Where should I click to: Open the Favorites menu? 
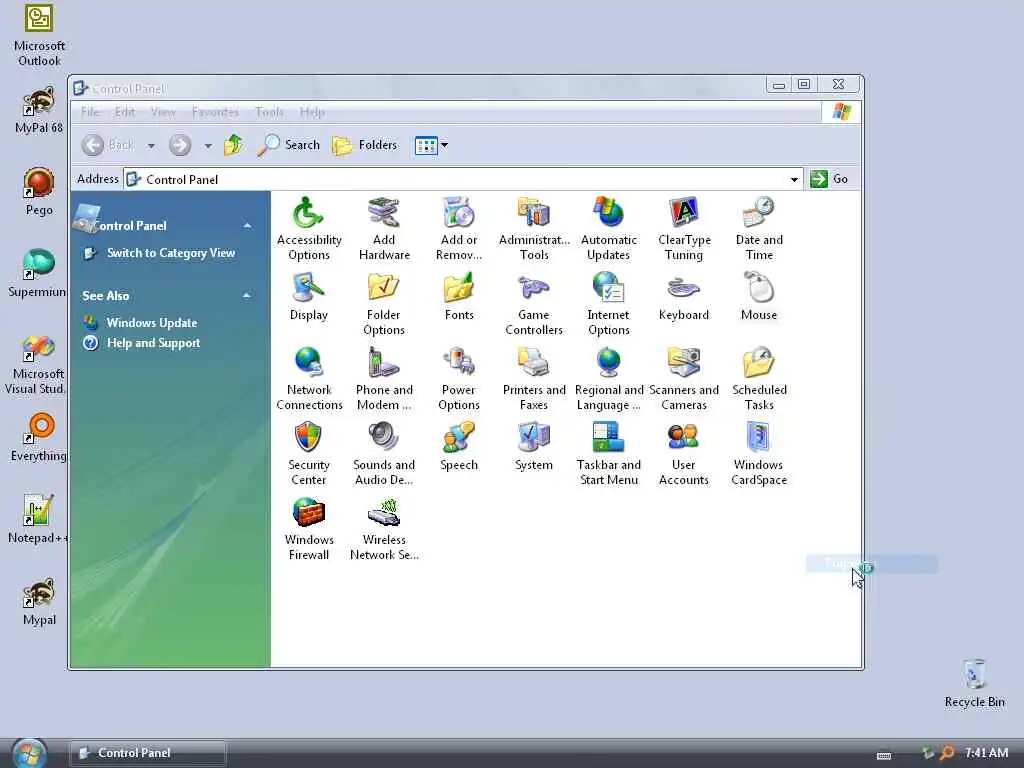(215, 112)
